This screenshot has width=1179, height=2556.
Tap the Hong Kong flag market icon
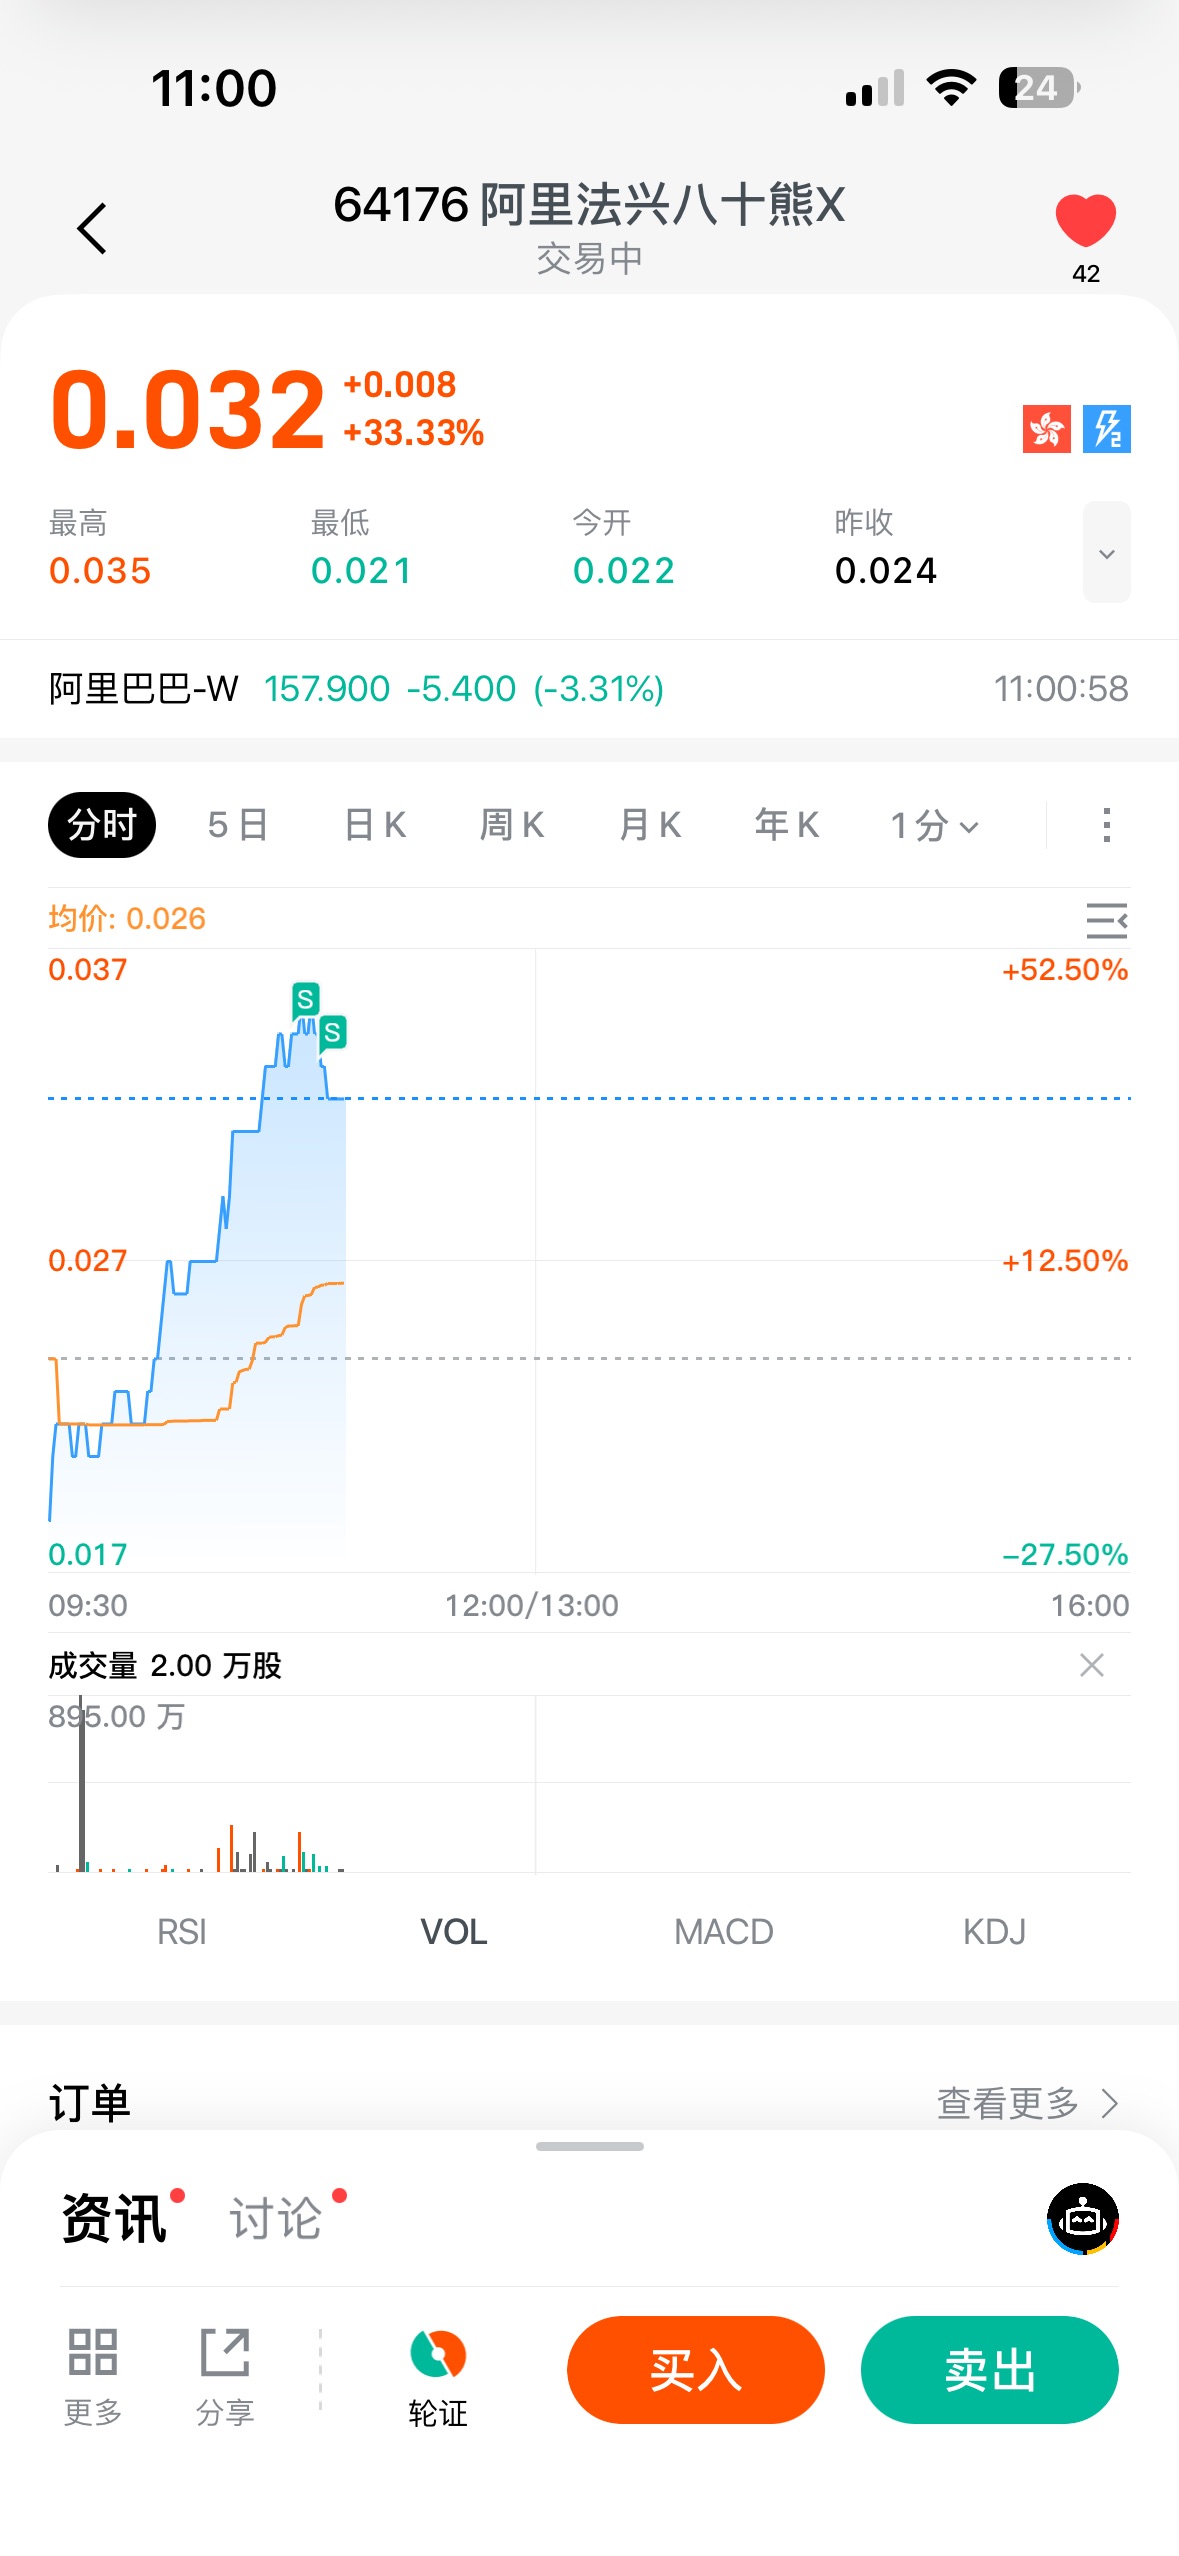[1046, 429]
